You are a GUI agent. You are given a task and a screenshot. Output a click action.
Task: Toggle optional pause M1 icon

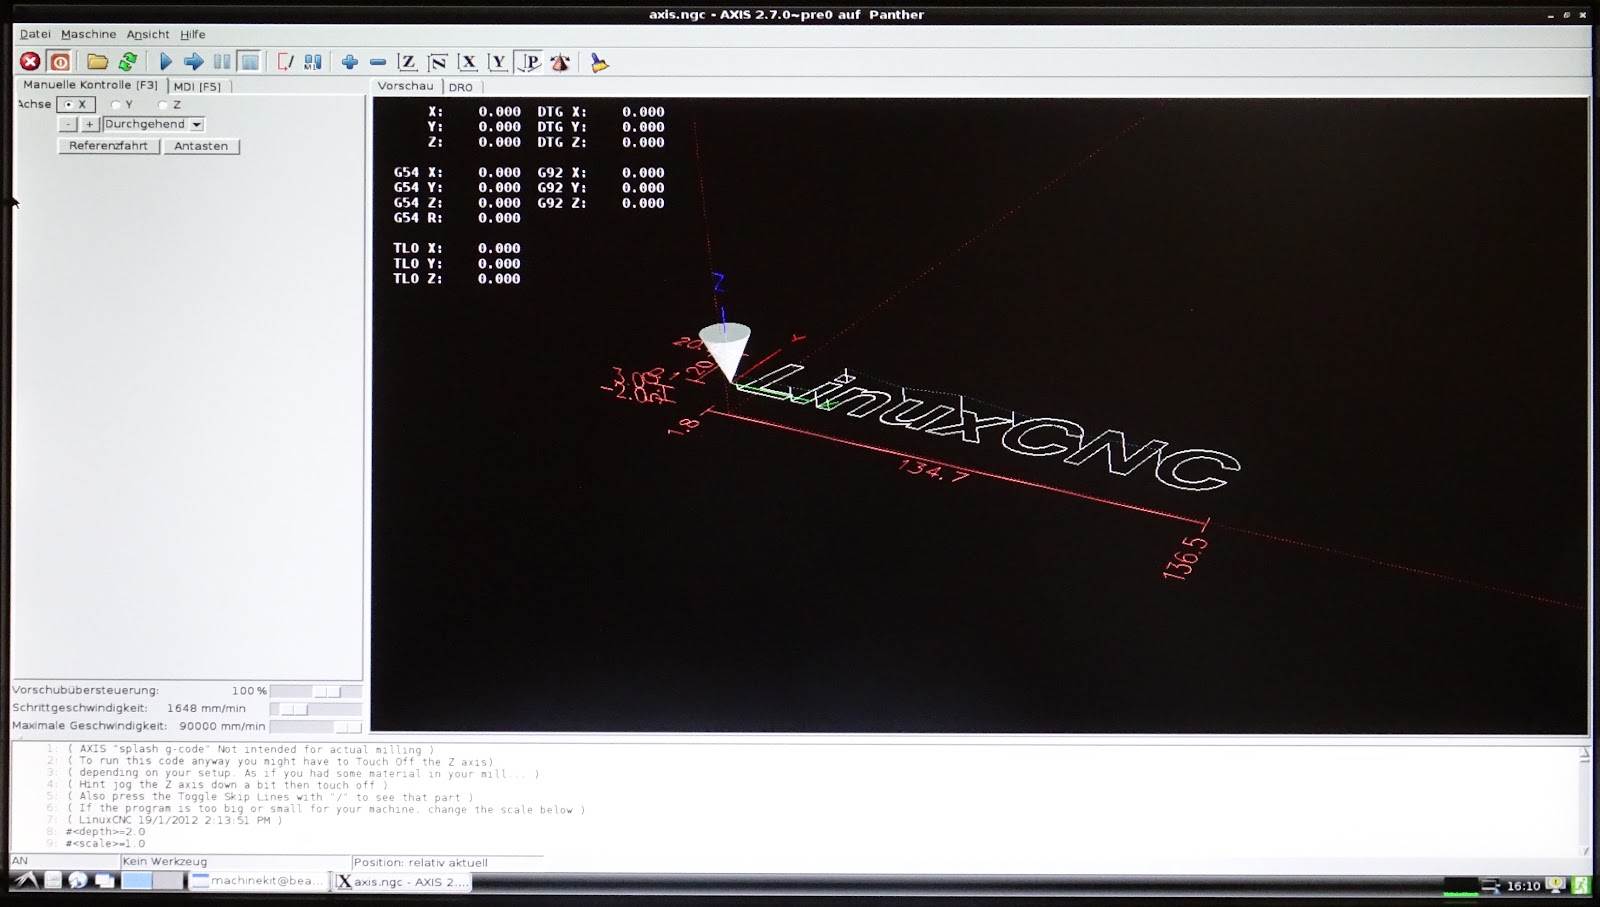point(313,62)
